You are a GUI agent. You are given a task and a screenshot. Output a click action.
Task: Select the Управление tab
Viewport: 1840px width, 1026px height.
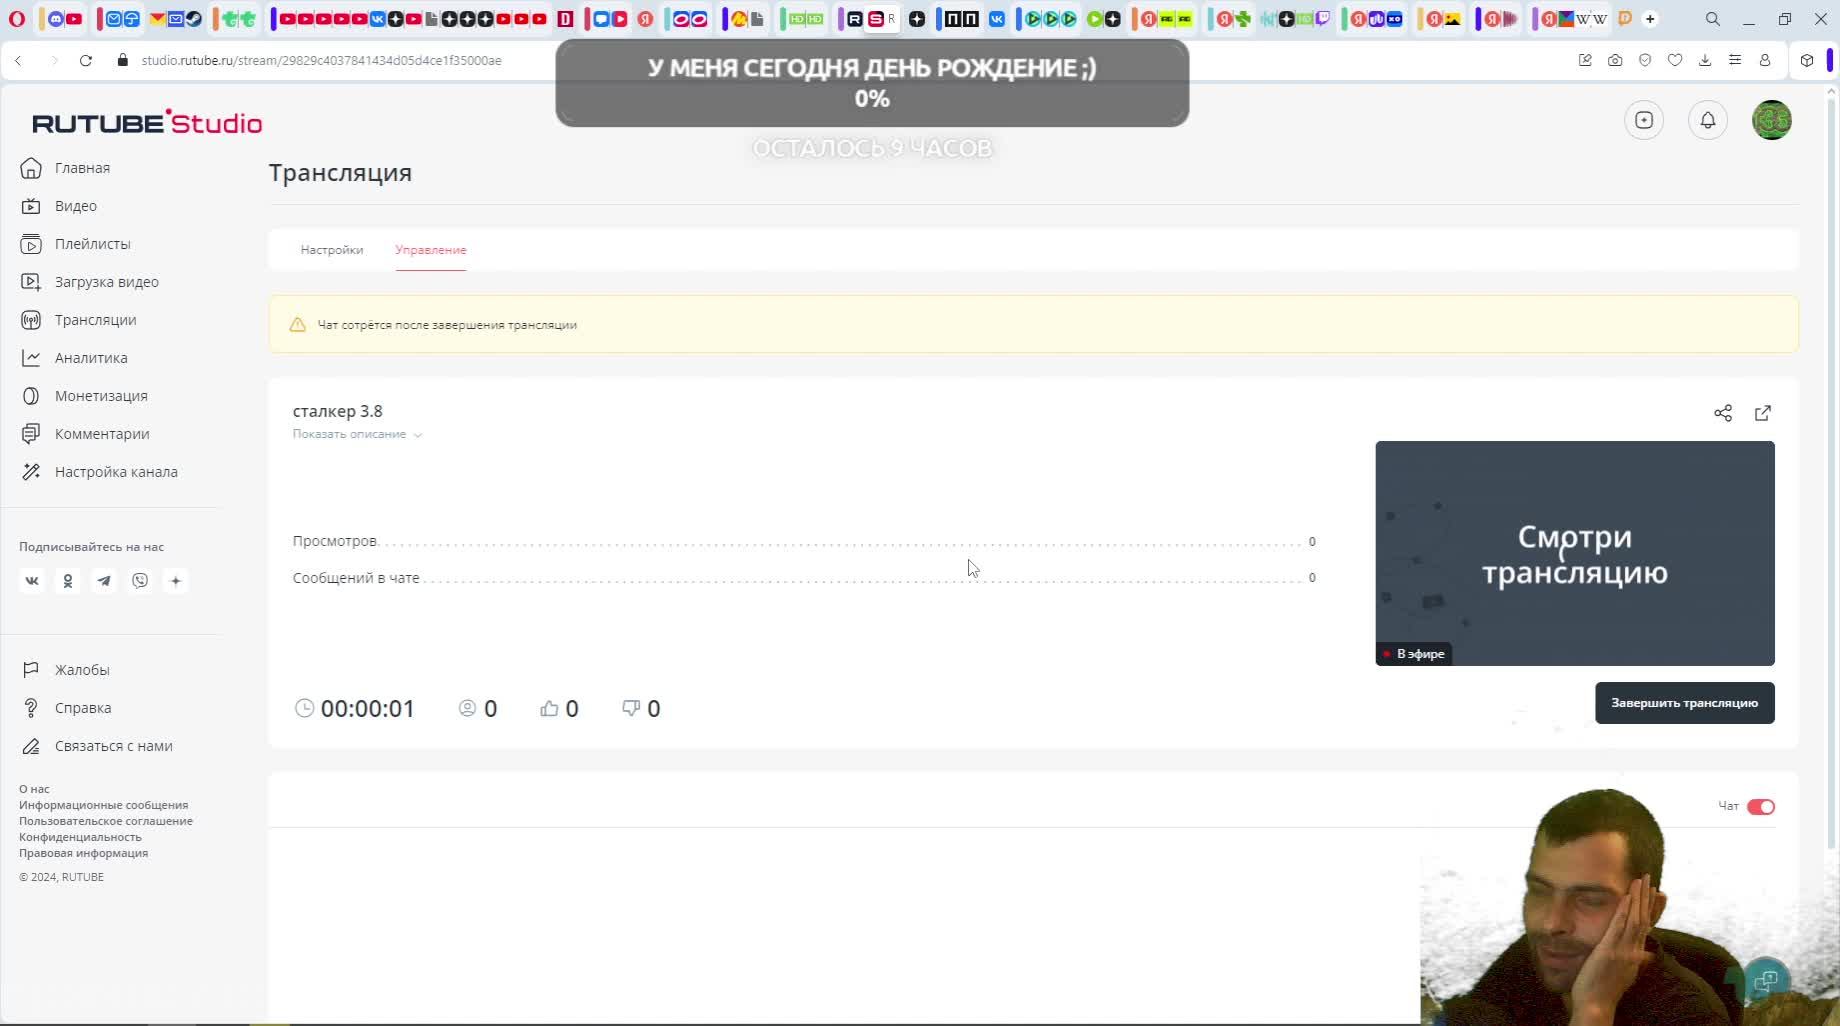point(431,250)
